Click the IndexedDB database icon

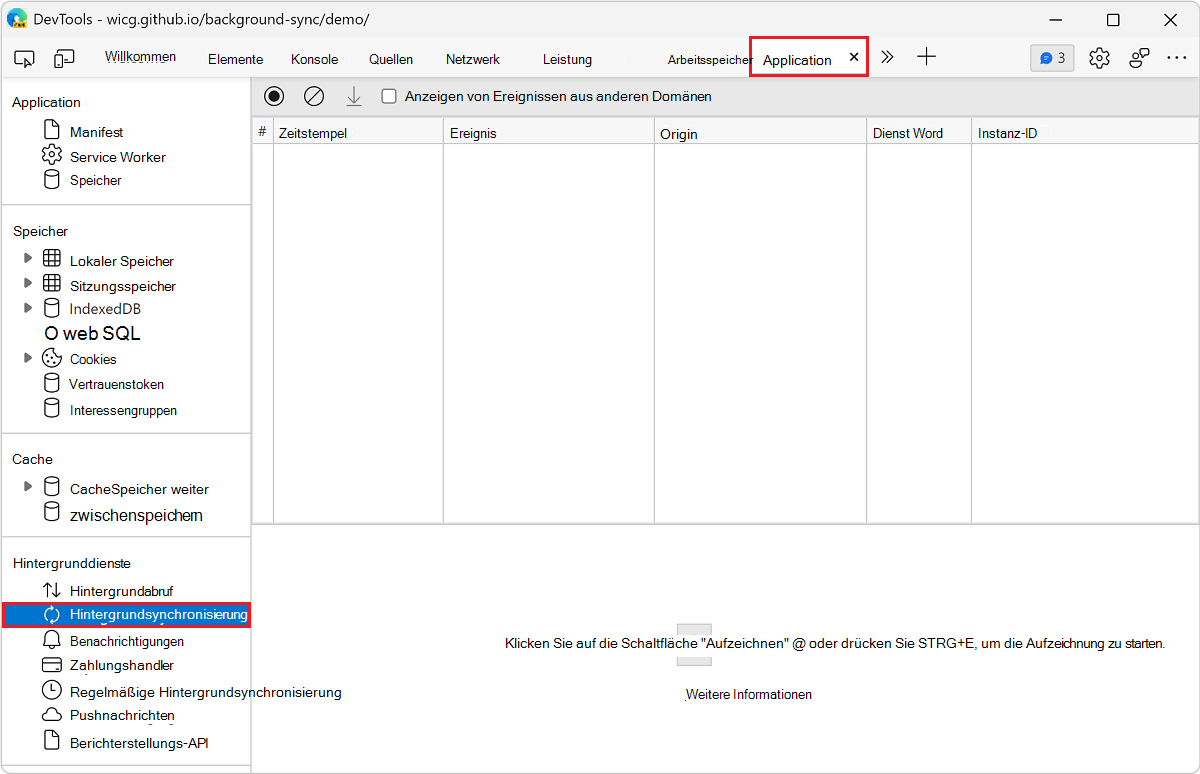[52, 308]
